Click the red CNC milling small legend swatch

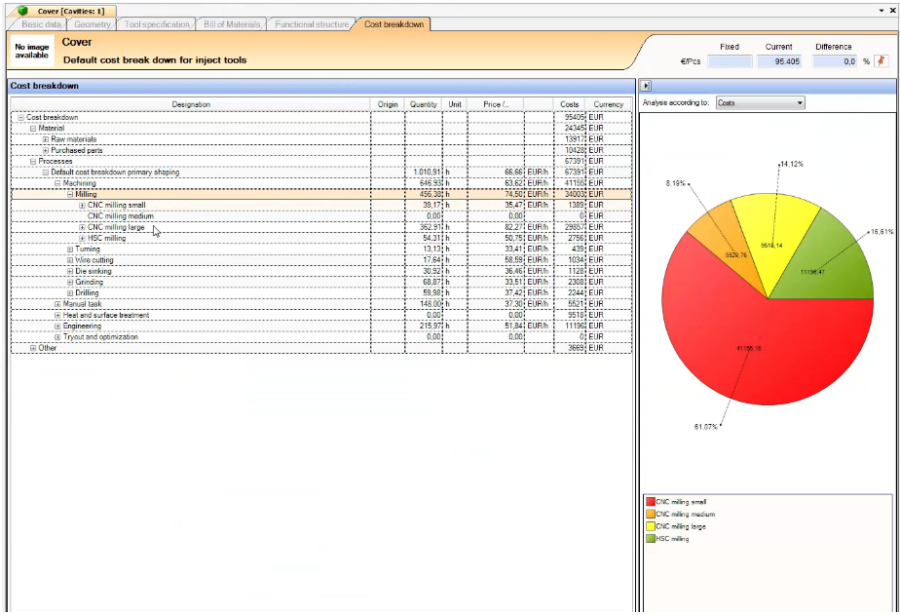pos(650,500)
